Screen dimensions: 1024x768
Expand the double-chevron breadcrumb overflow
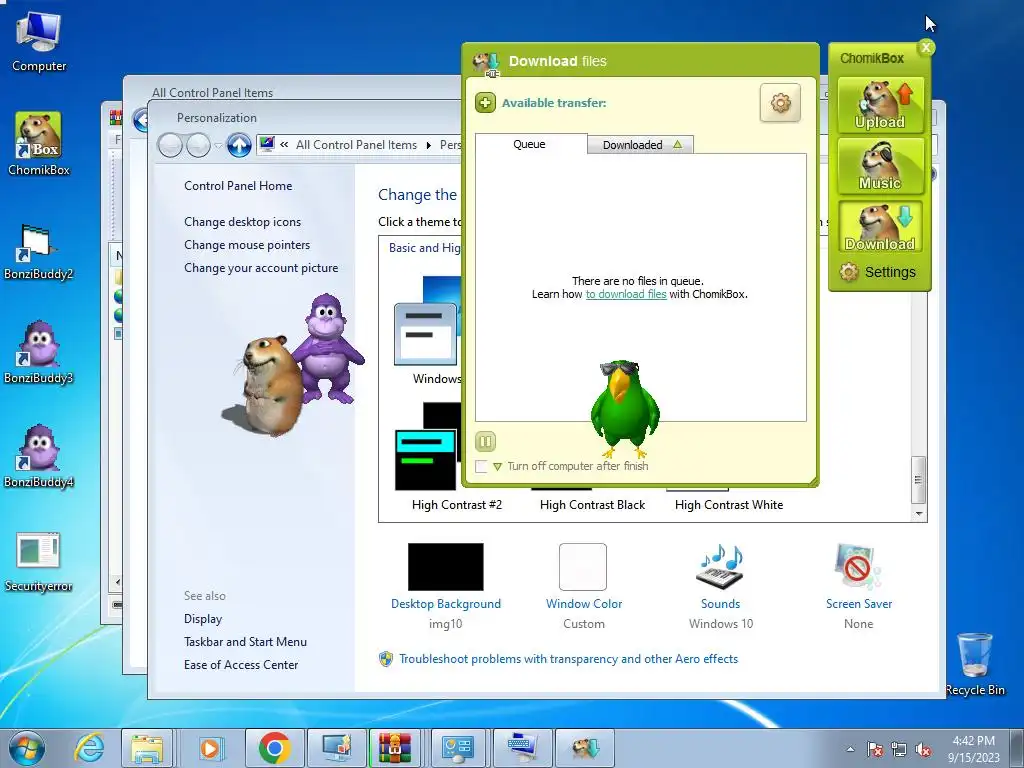(x=284, y=145)
